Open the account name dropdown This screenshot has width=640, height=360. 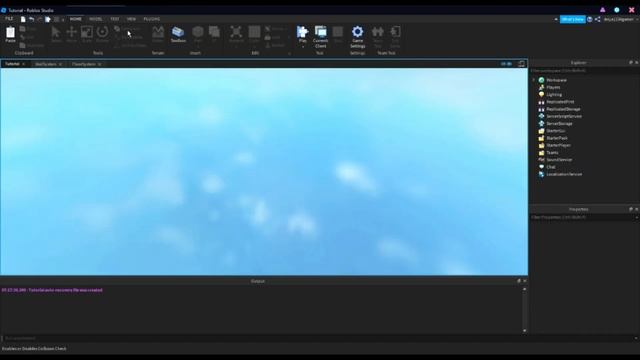coord(620,19)
